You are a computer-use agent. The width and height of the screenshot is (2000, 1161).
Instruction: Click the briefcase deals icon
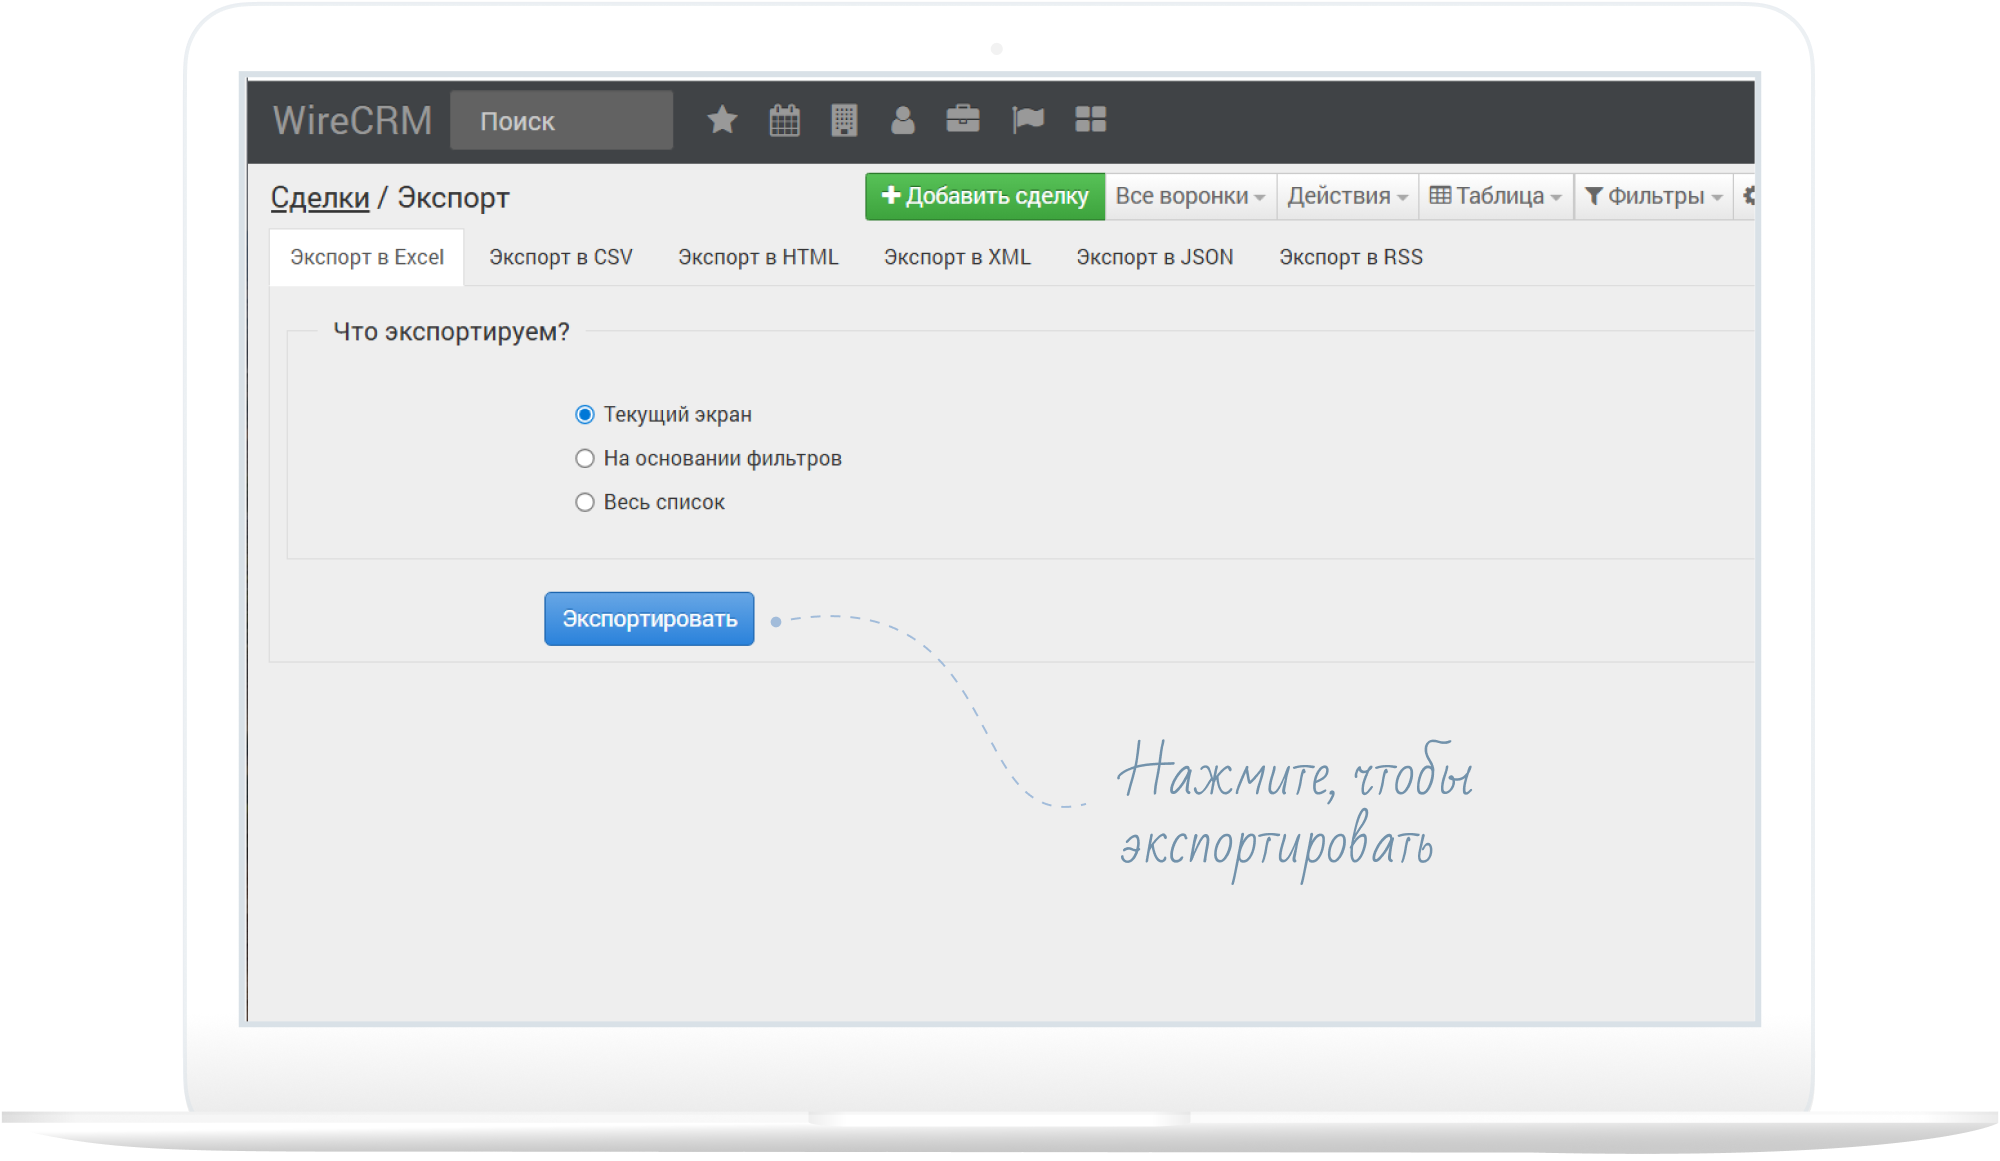pos(962,120)
